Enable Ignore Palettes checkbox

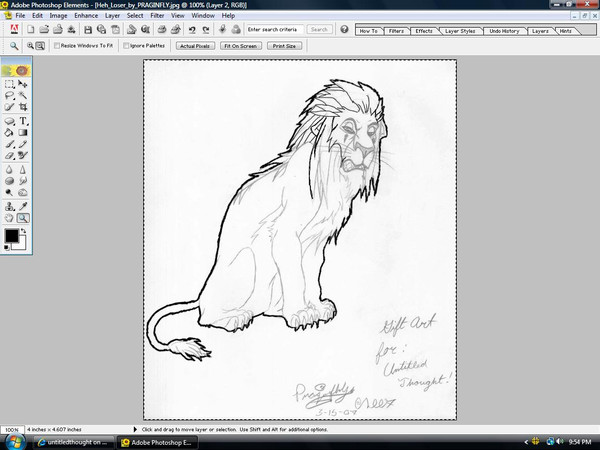pyautogui.click(x=126, y=46)
